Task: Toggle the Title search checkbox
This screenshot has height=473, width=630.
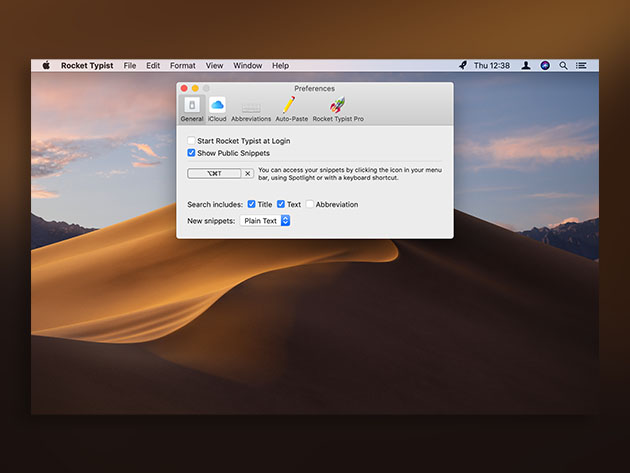Action: click(252, 204)
